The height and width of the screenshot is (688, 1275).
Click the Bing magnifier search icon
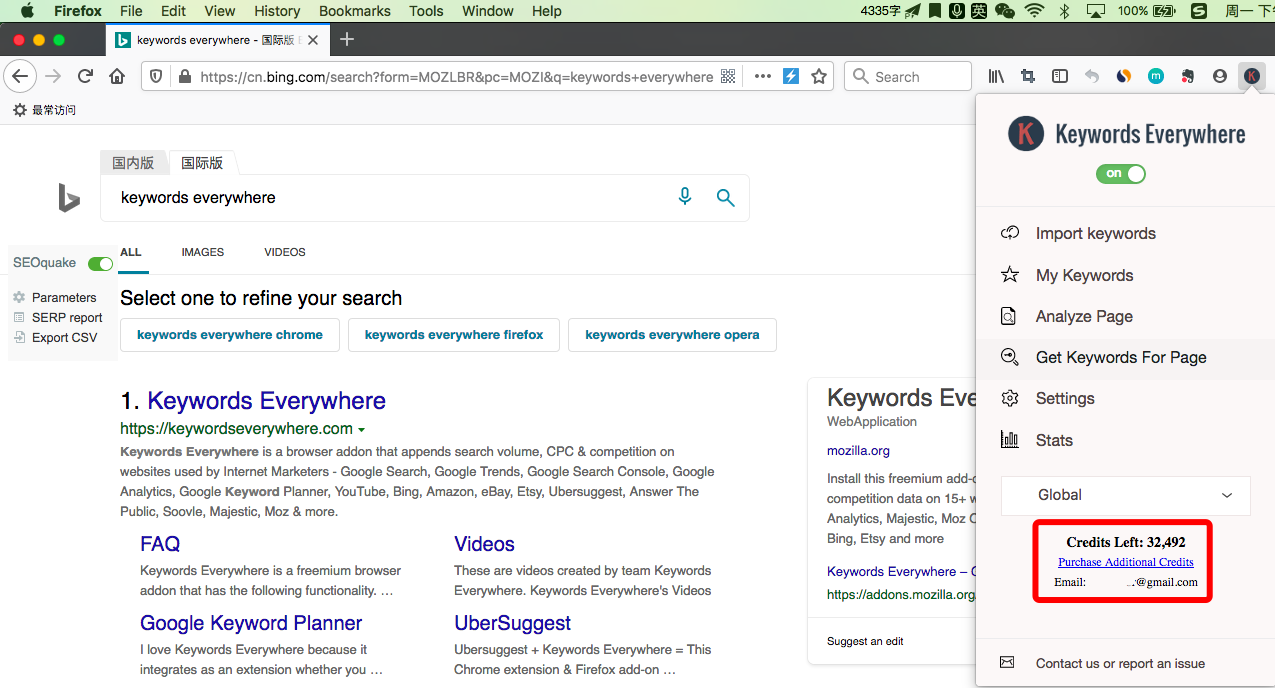726,198
